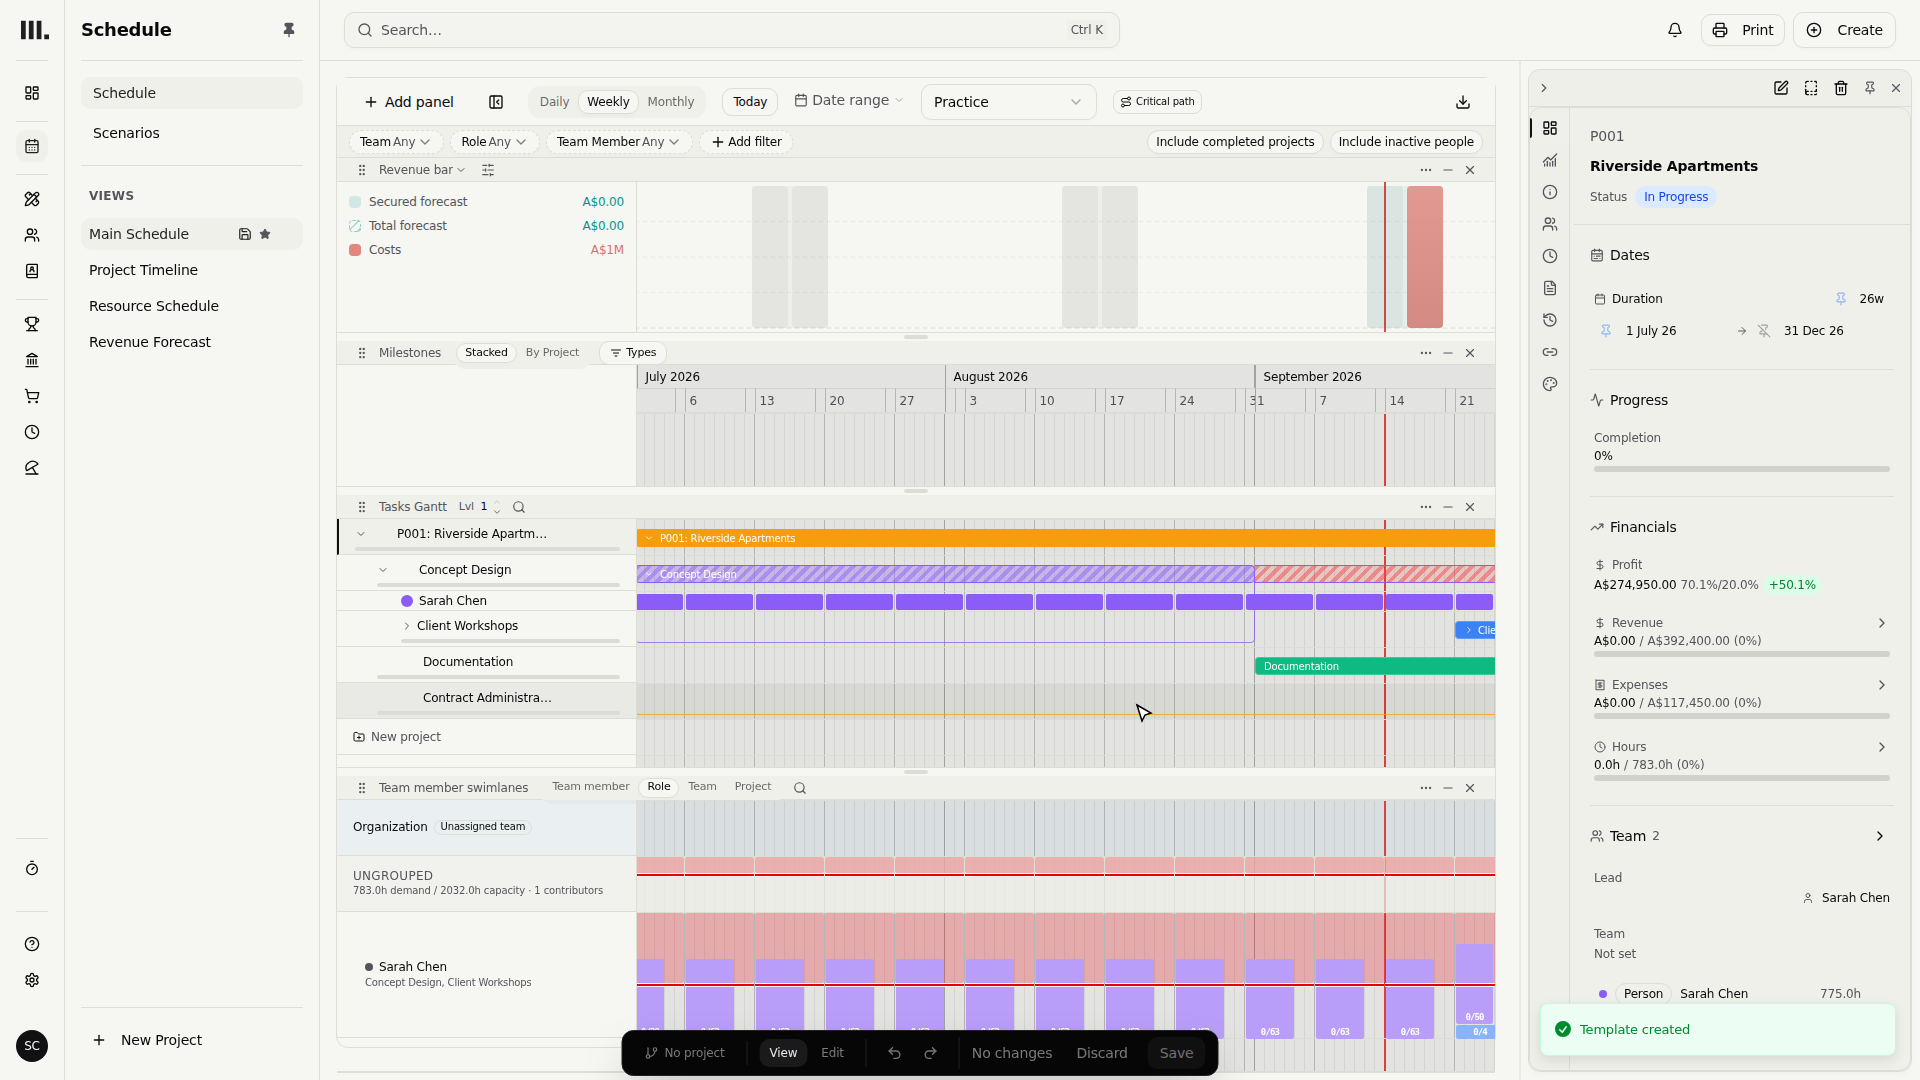Collapse the P001: Riverside Apartments row
Image resolution: width=1920 pixels, height=1080 pixels.
pyautogui.click(x=361, y=534)
